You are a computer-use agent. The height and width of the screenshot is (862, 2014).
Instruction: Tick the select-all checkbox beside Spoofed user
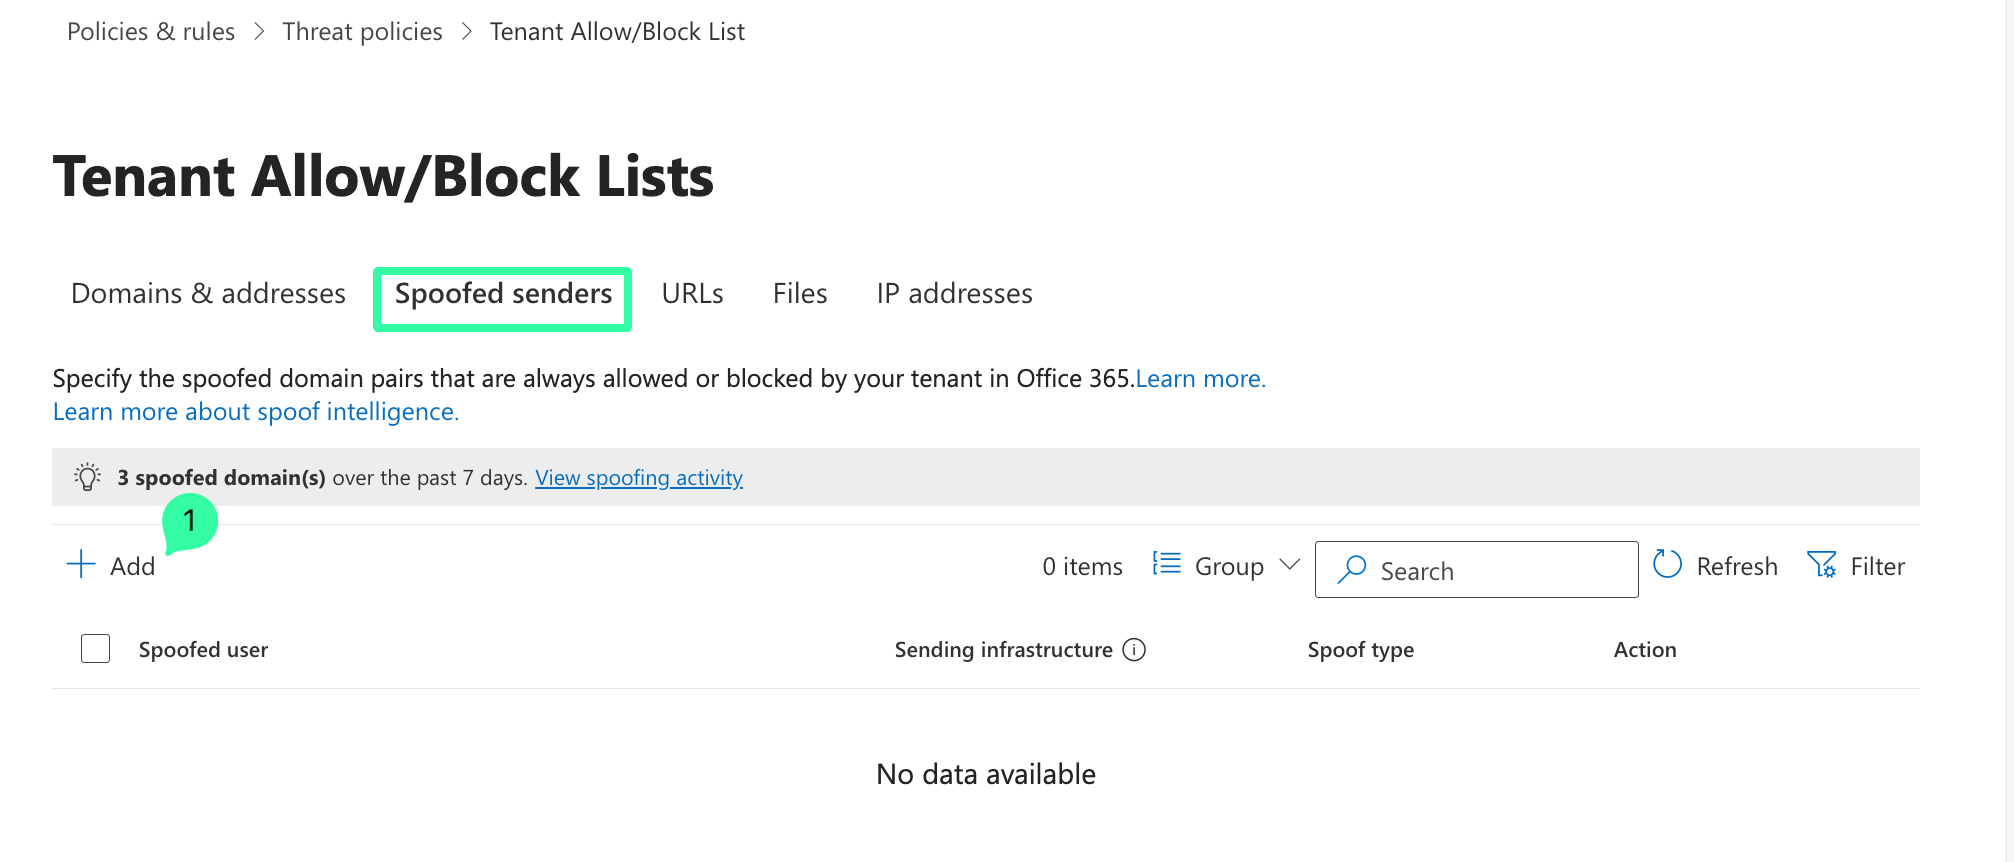96,649
